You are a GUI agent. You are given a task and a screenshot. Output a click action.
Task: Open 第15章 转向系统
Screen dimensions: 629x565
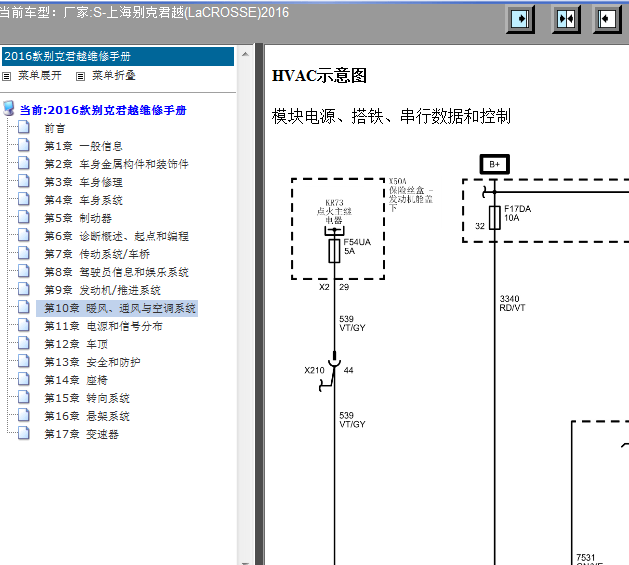click(x=87, y=398)
